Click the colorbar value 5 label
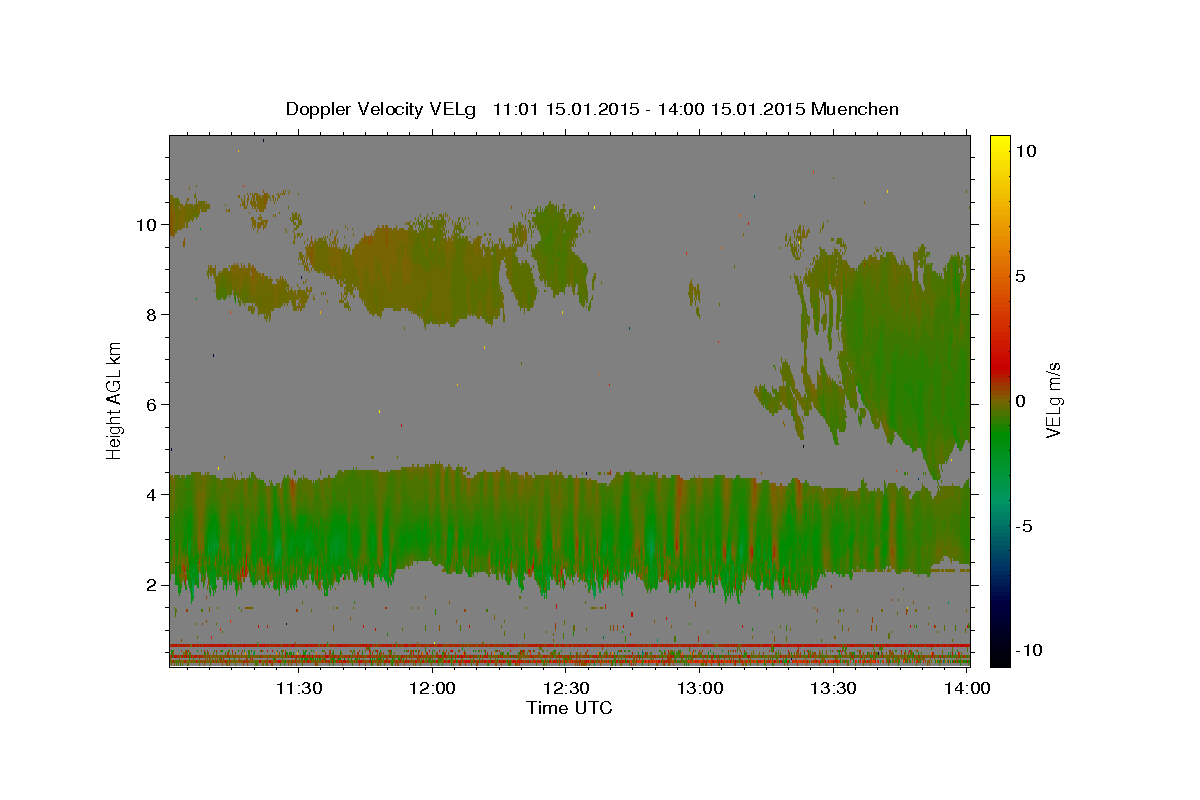This screenshot has width=1200, height=800. (1021, 276)
